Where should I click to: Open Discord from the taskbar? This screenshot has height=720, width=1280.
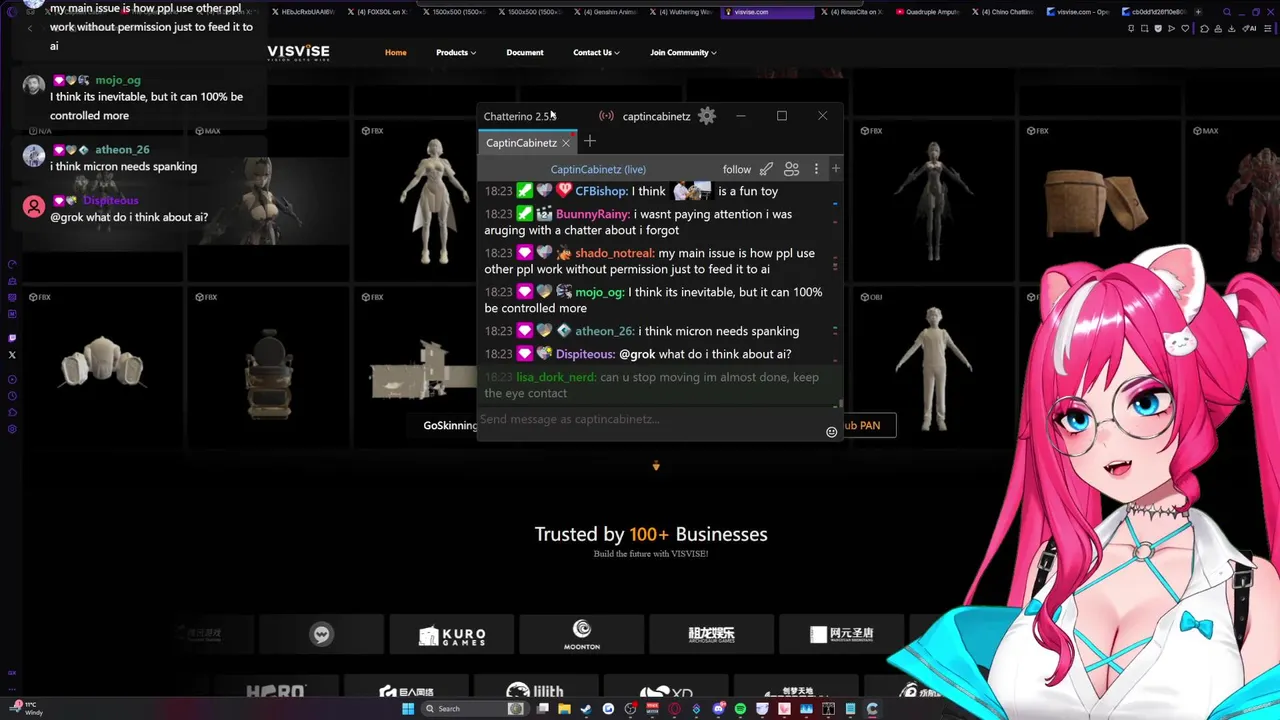[x=718, y=709]
